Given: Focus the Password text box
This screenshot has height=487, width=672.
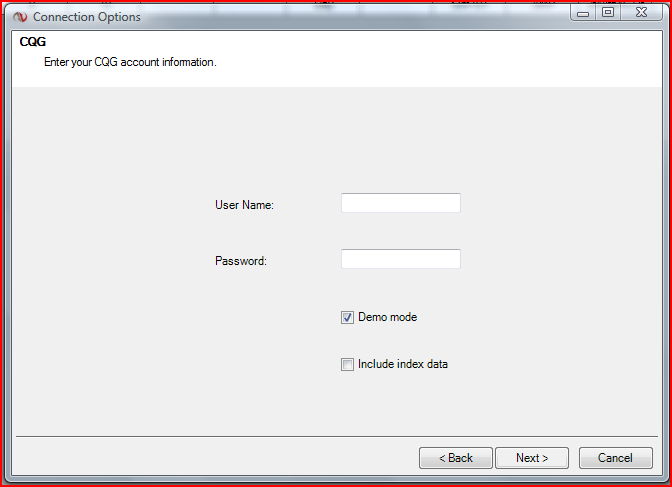Looking at the screenshot, I should pyautogui.click(x=401, y=259).
